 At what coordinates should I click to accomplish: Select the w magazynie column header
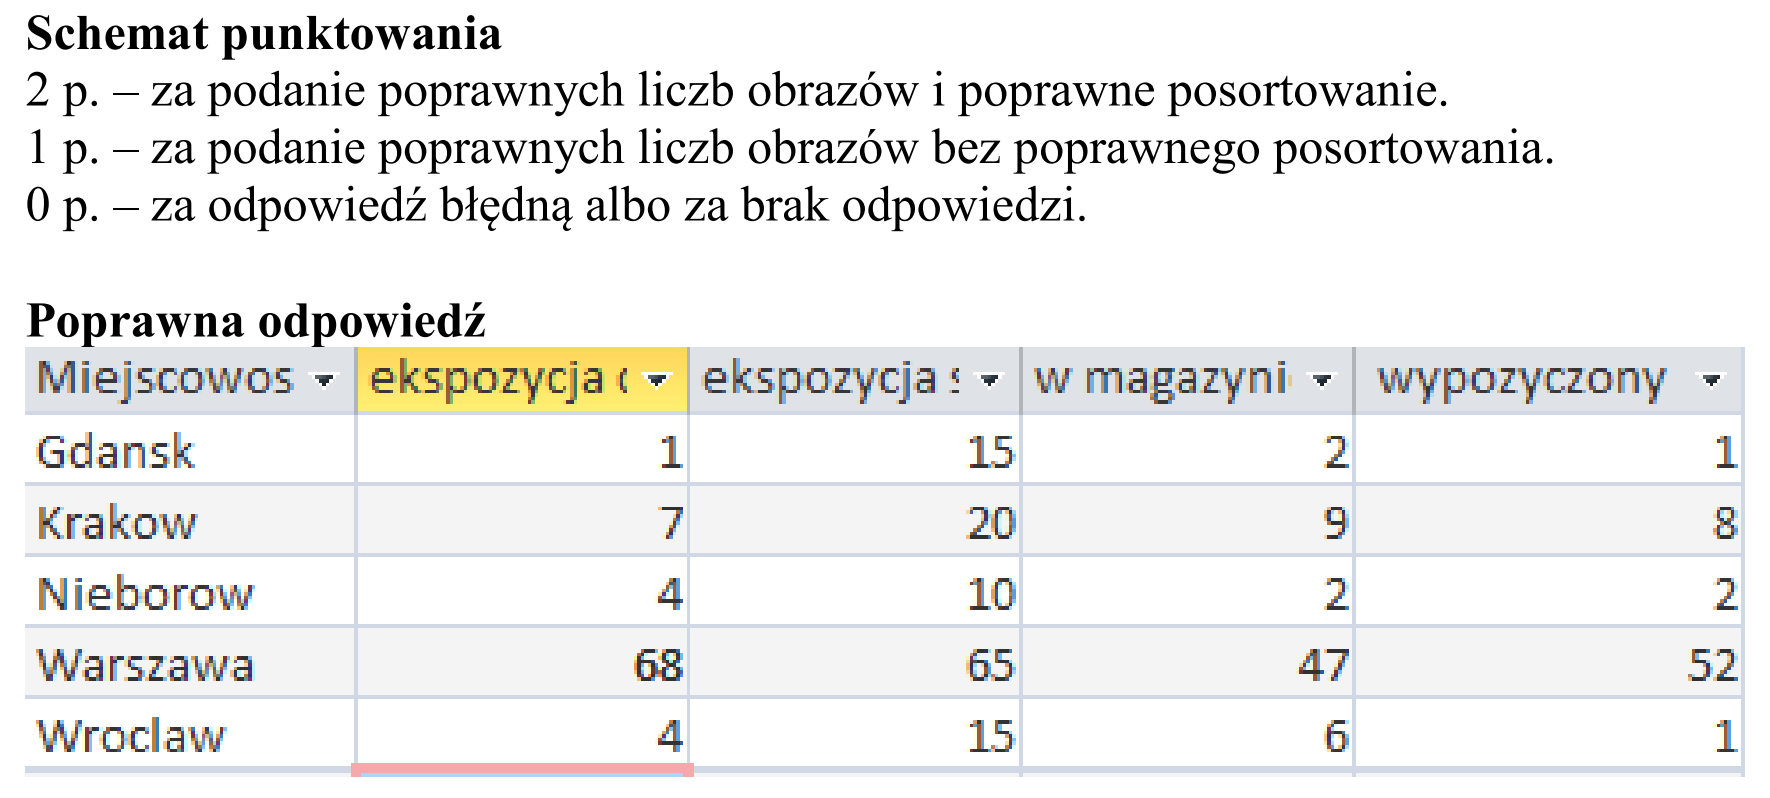click(x=1187, y=380)
